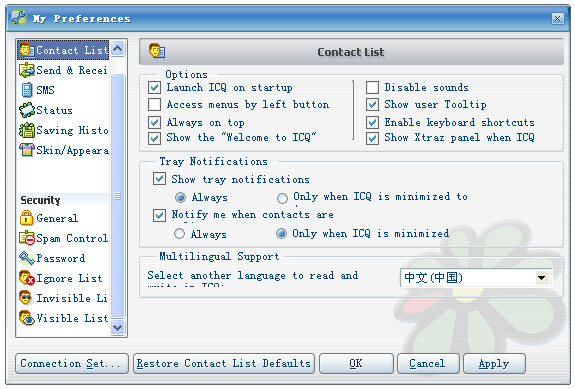
Task: Open Contact List preferences category
Action: [63, 50]
